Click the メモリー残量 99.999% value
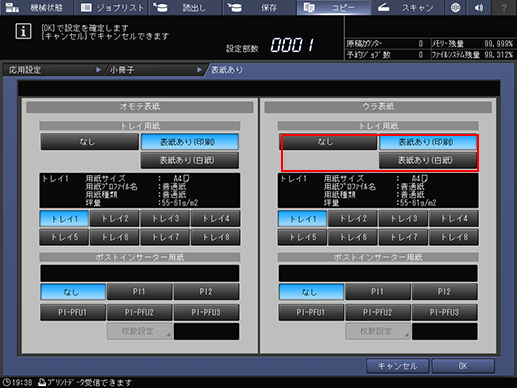Image resolution: width=517 pixels, height=388 pixels. pos(498,44)
